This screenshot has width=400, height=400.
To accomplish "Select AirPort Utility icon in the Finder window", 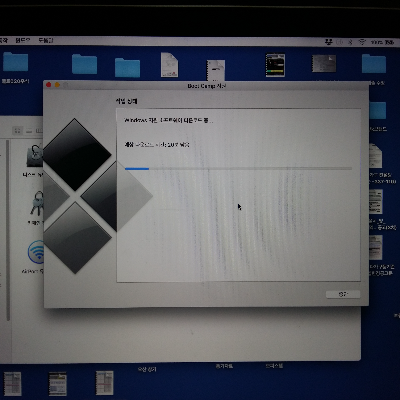I will coord(36,252).
